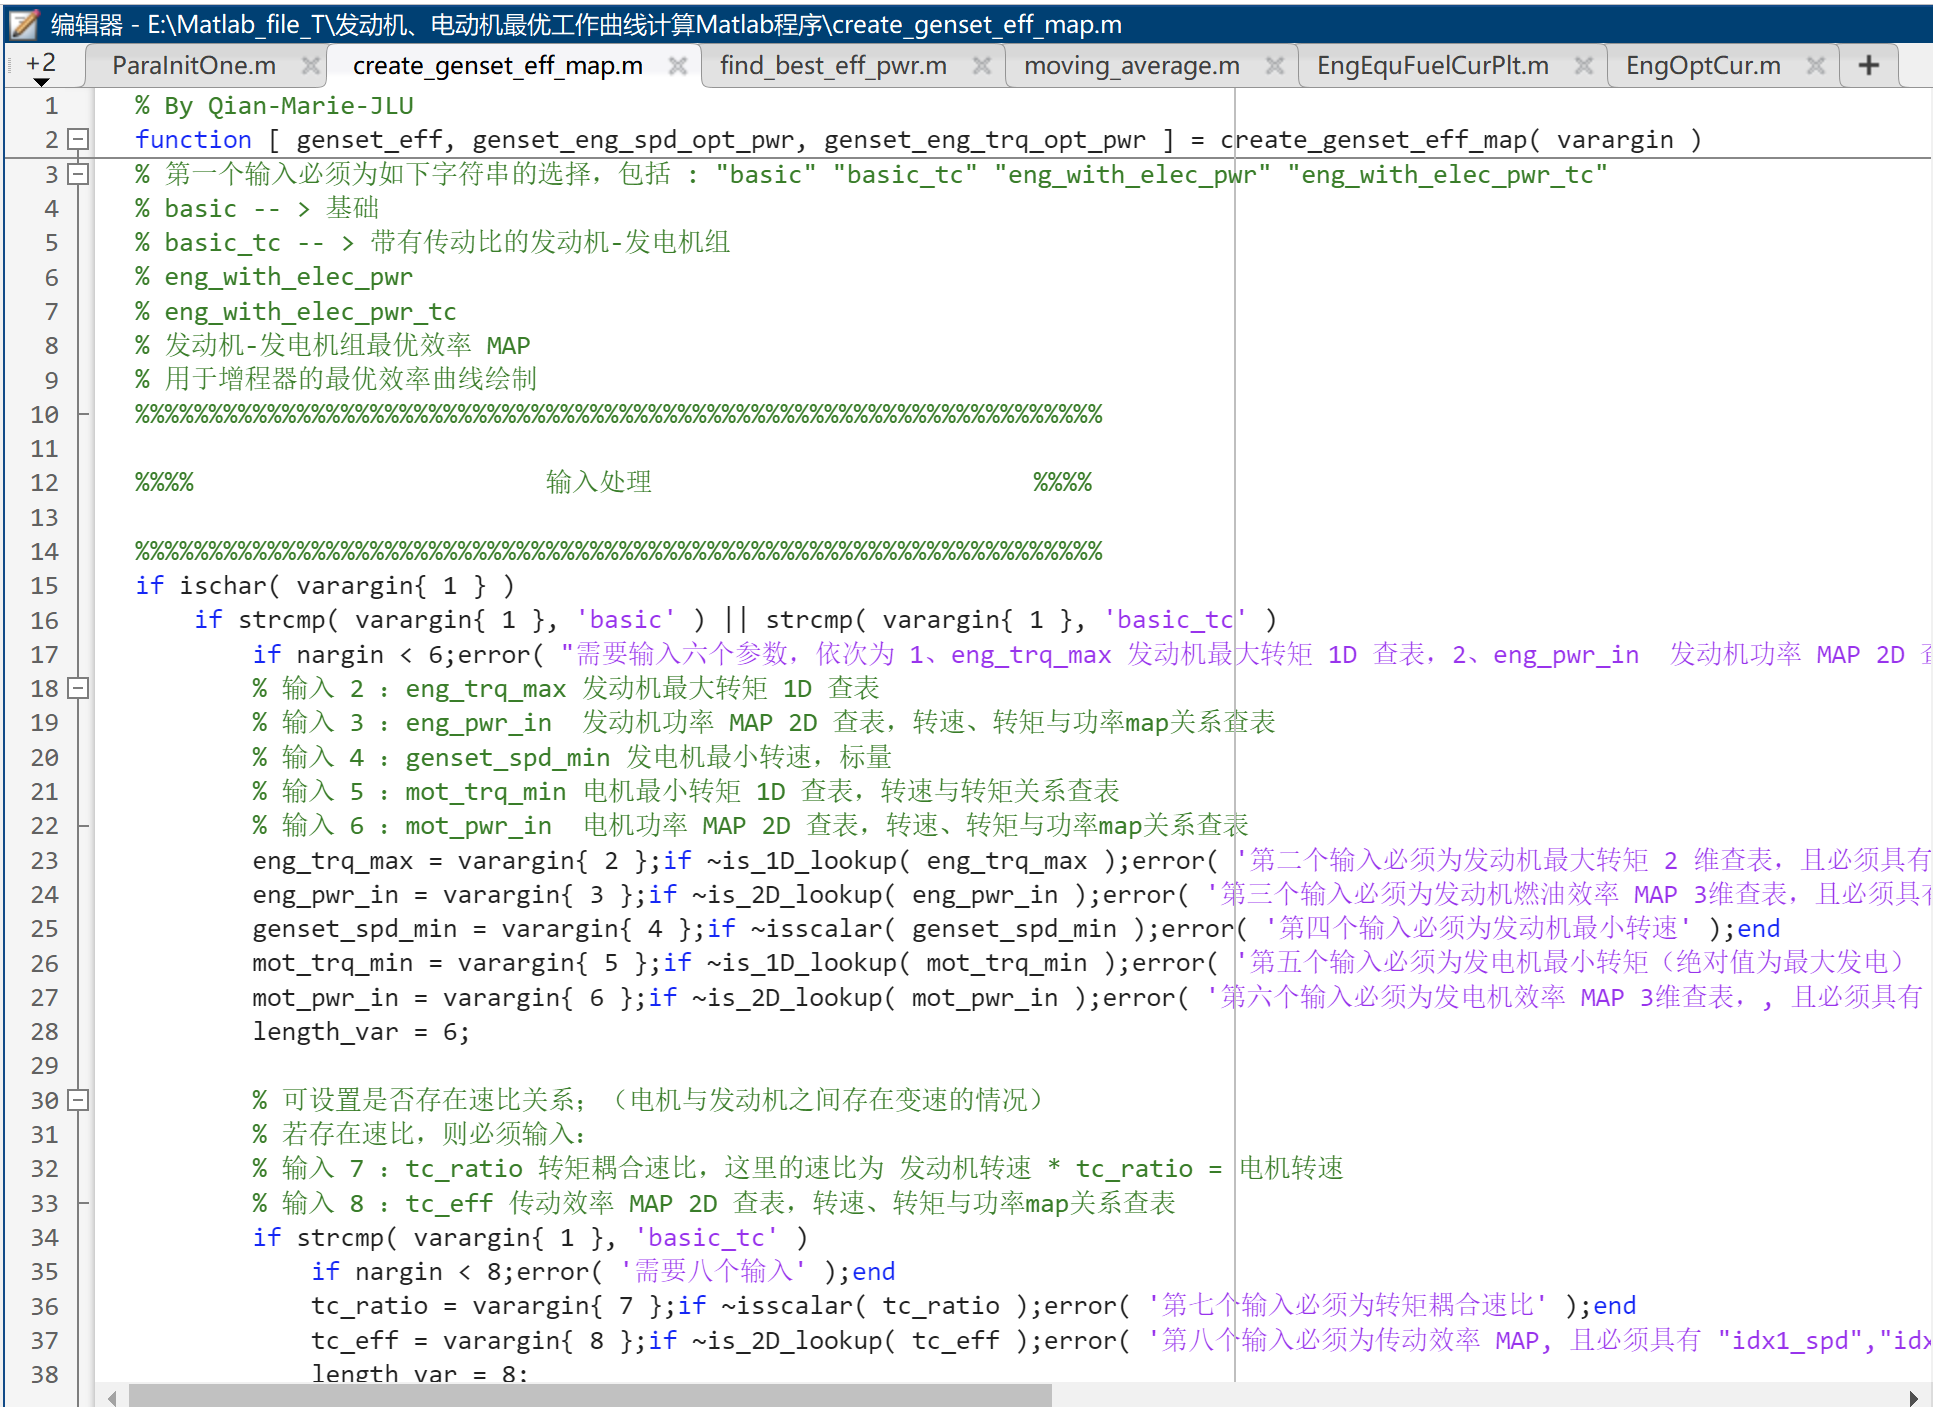This screenshot has width=1933, height=1407.
Task: Switch to the find_best_eff_pwr.m tab
Action: click(833, 66)
